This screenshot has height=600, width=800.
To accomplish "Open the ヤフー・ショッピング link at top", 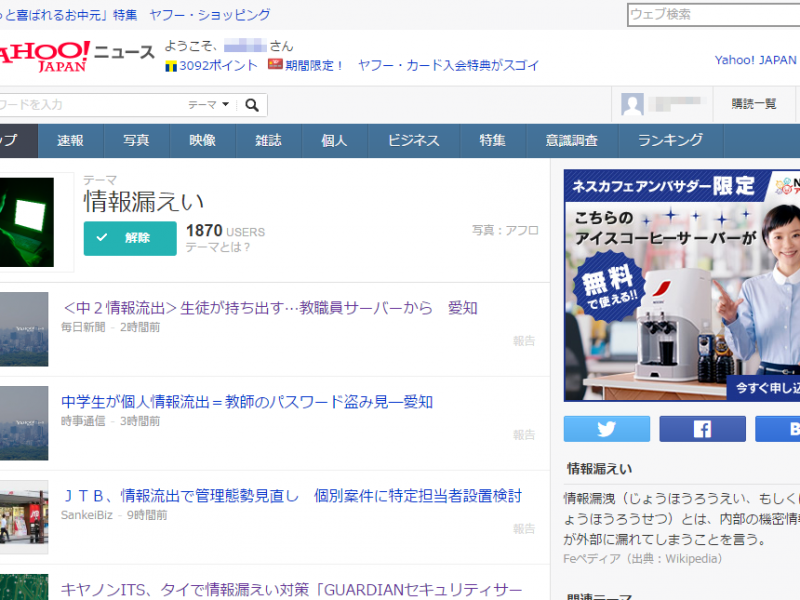I will [209, 15].
